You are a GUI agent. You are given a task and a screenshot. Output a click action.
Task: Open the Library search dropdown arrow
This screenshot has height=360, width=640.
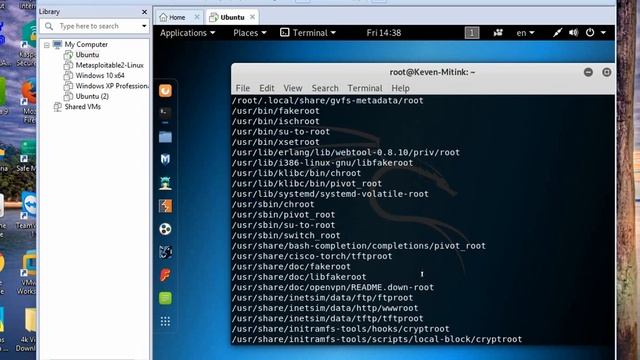click(x=144, y=26)
